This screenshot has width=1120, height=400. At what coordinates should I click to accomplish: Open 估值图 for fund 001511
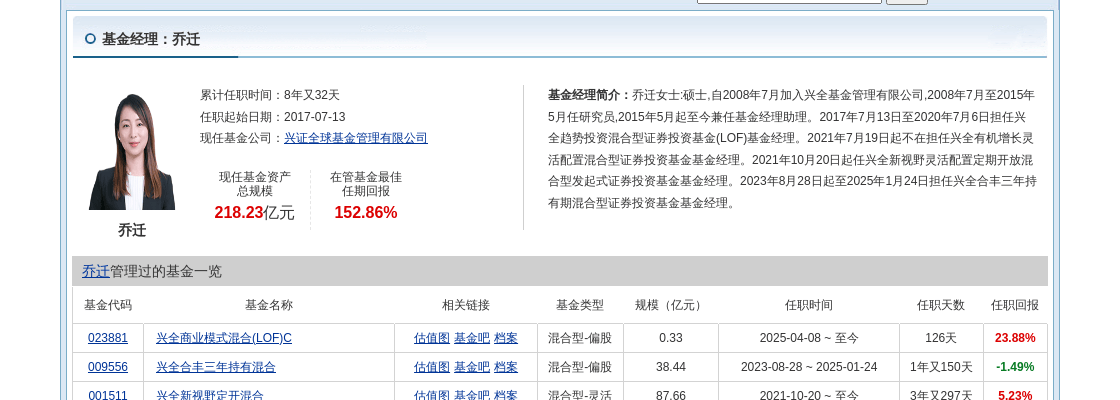(431, 395)
